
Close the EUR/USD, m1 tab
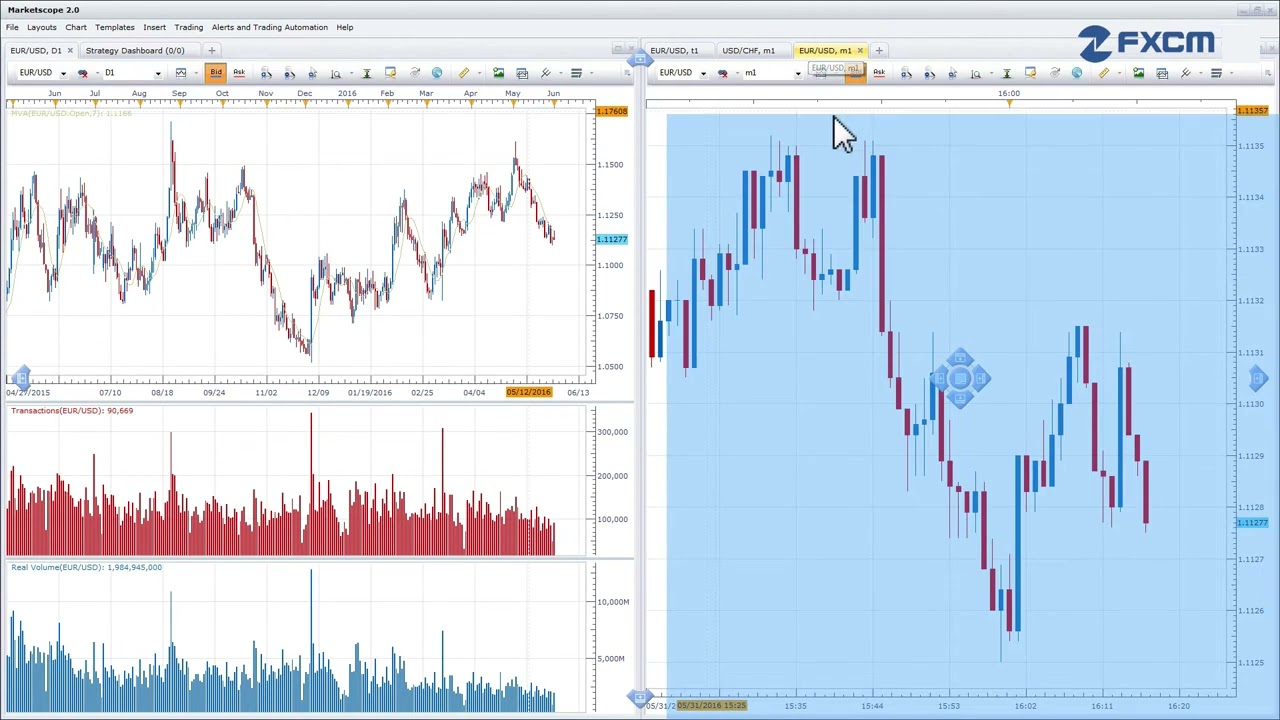click(x=859, y=50)
